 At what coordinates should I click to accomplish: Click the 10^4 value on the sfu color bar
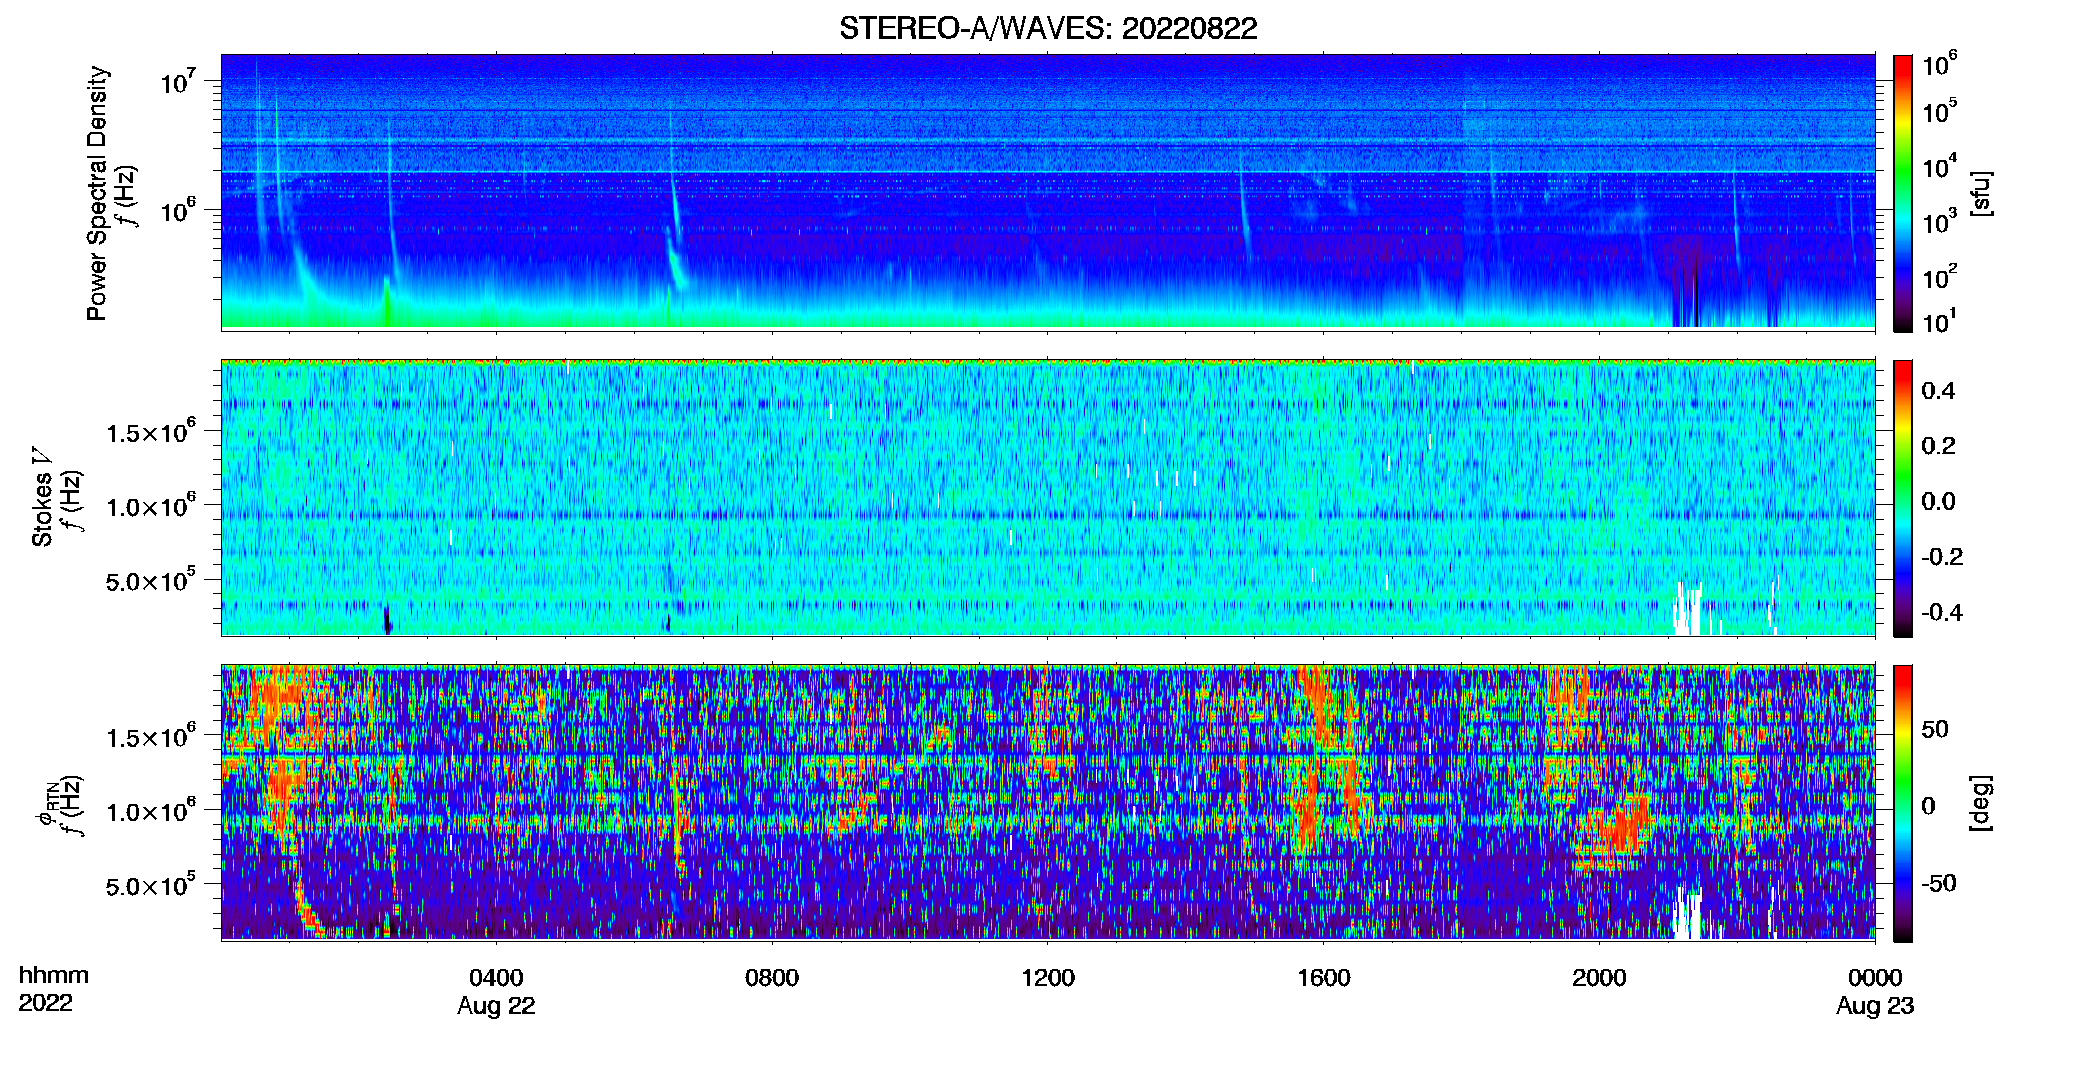(x=1940, y=167)
